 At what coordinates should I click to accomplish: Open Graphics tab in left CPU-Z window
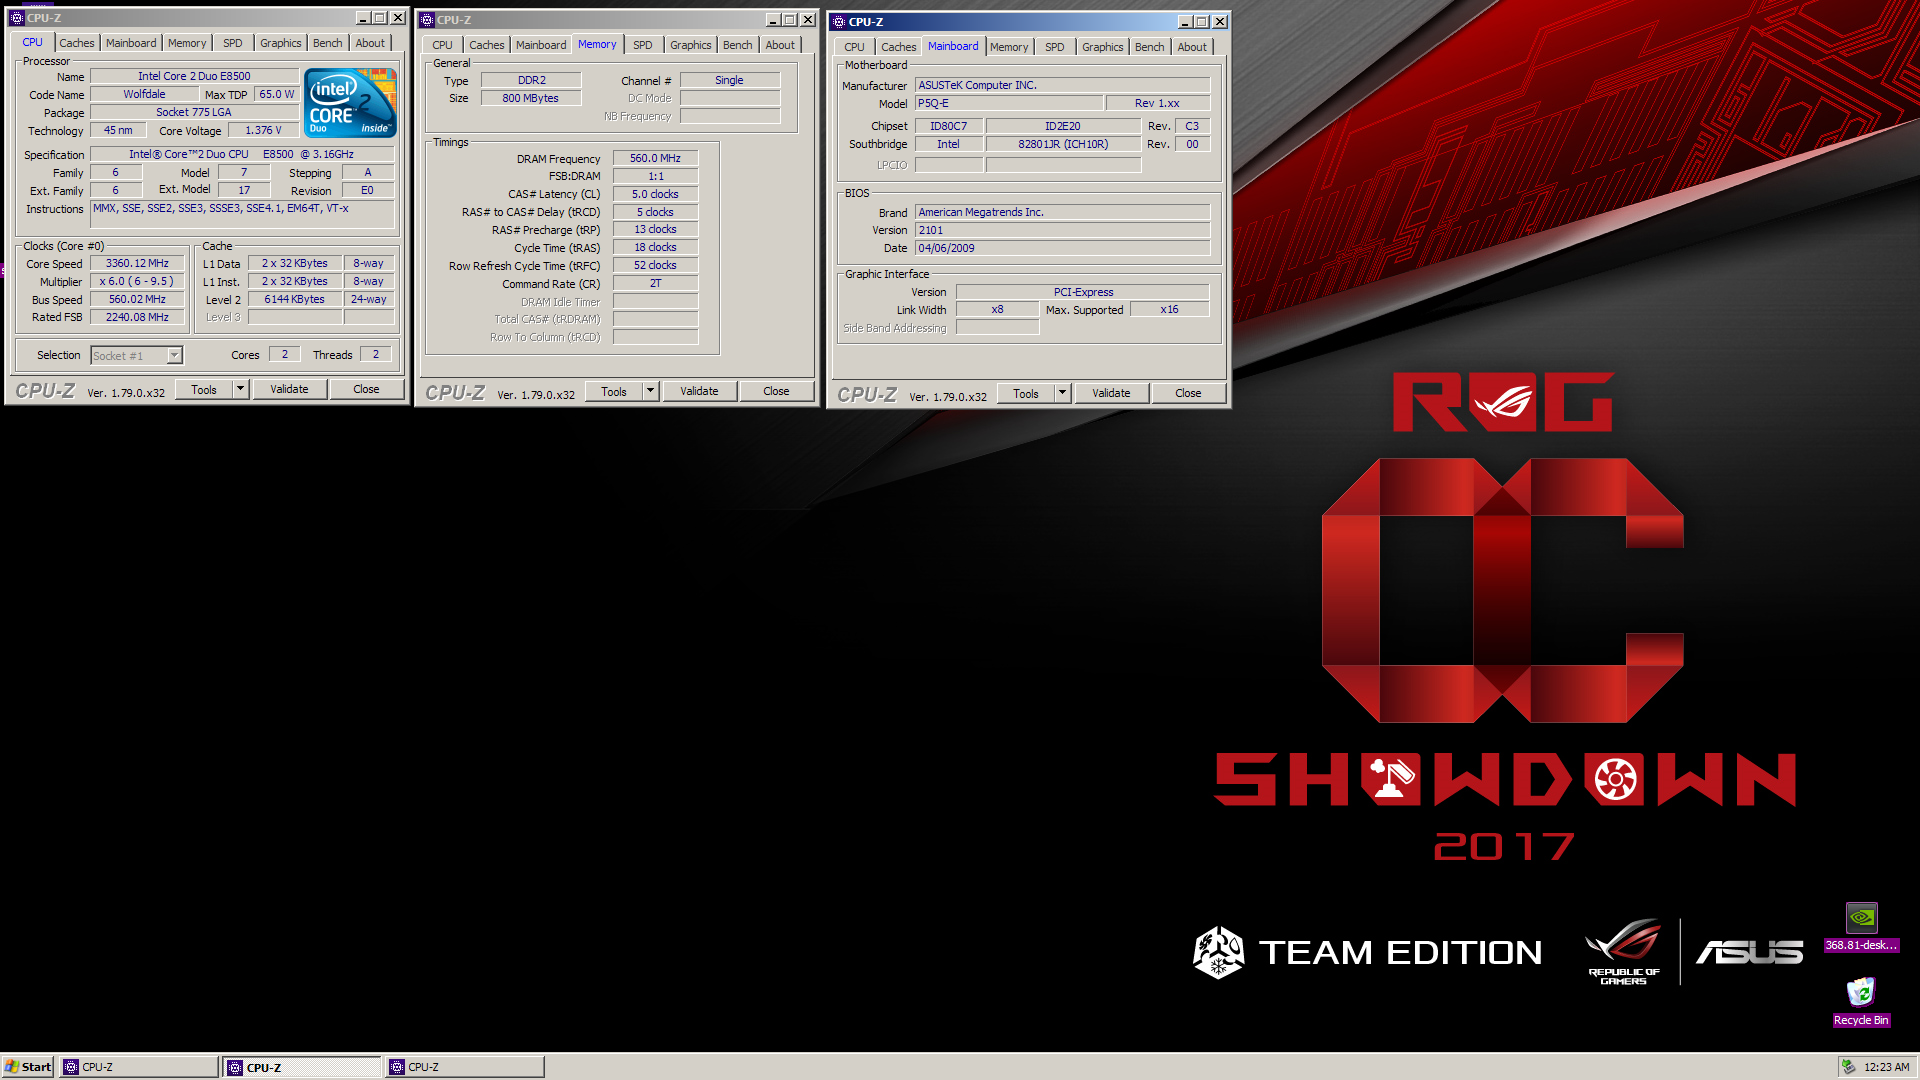click(x=280, y=43)
